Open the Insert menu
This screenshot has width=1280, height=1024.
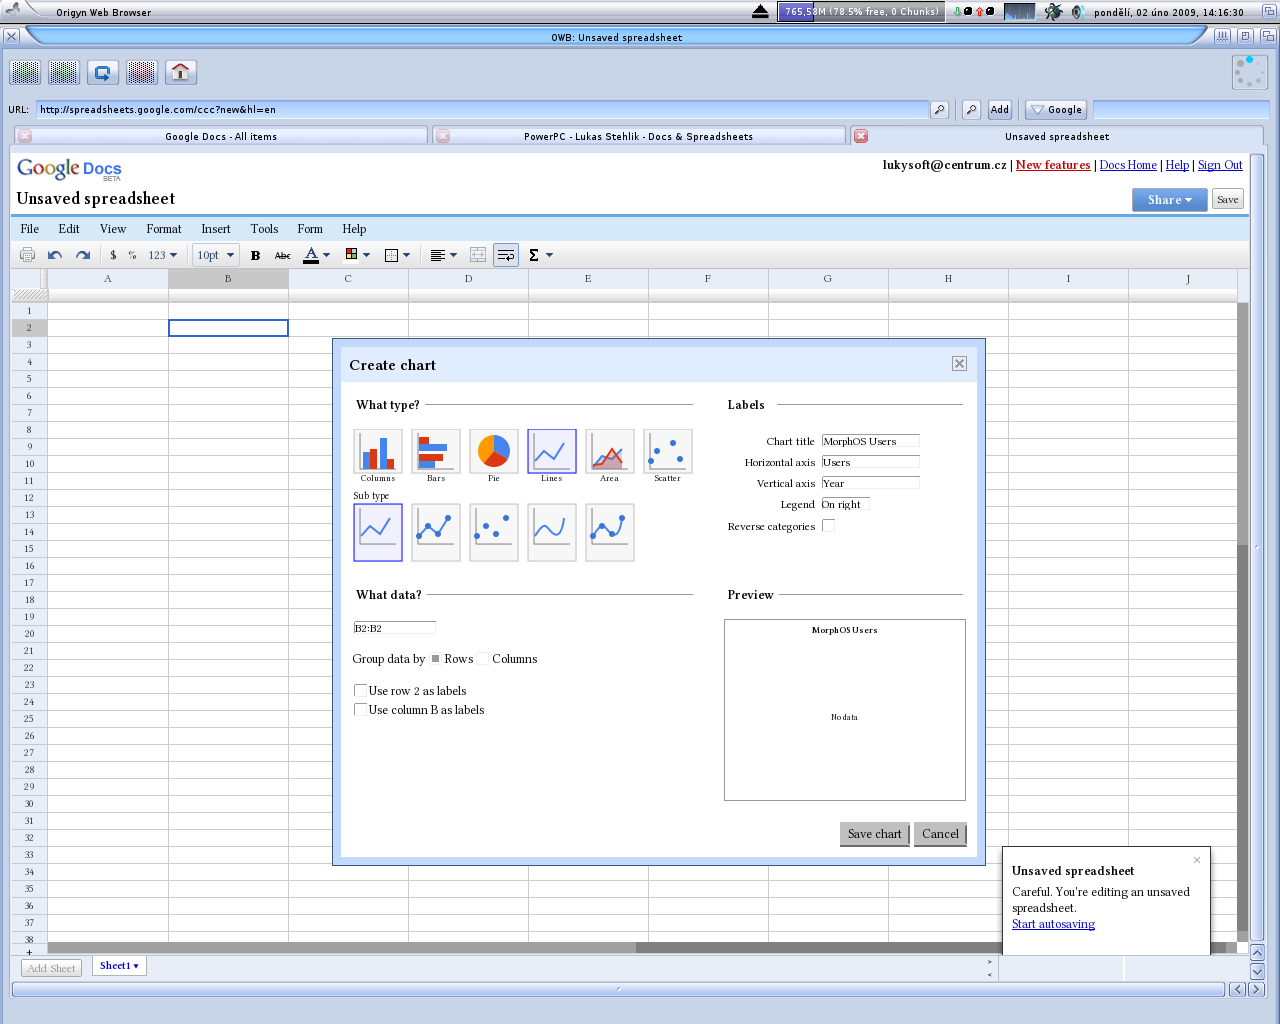215,229
